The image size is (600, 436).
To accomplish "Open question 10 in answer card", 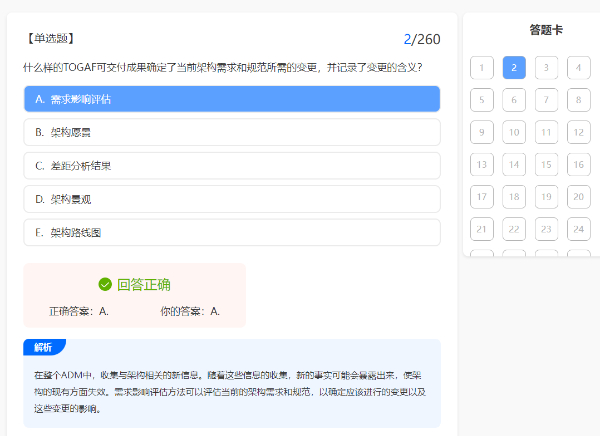I will click(x=514, y=132).
